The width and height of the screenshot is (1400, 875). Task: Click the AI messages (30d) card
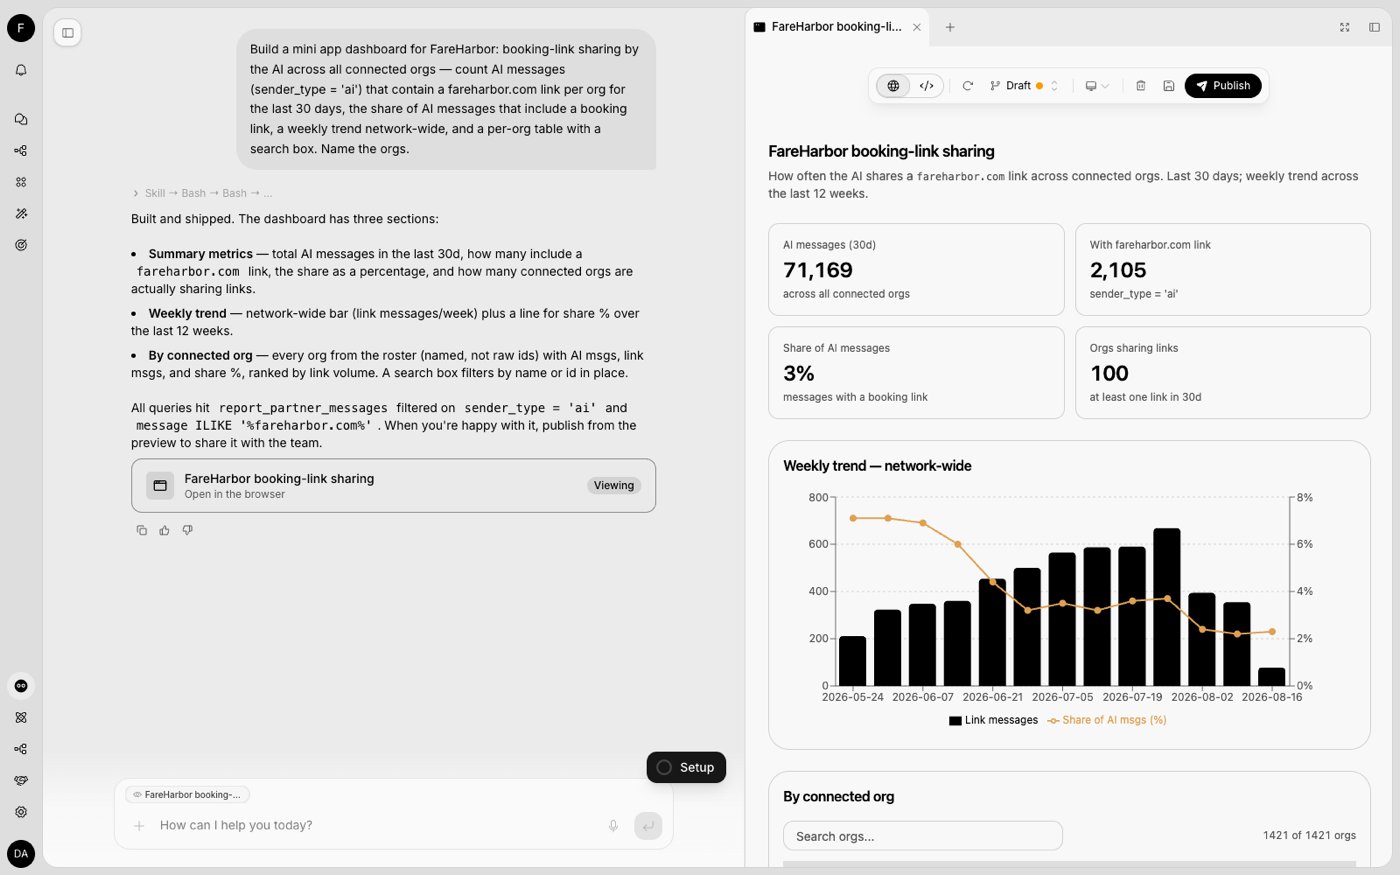click(x=916, y=270)
